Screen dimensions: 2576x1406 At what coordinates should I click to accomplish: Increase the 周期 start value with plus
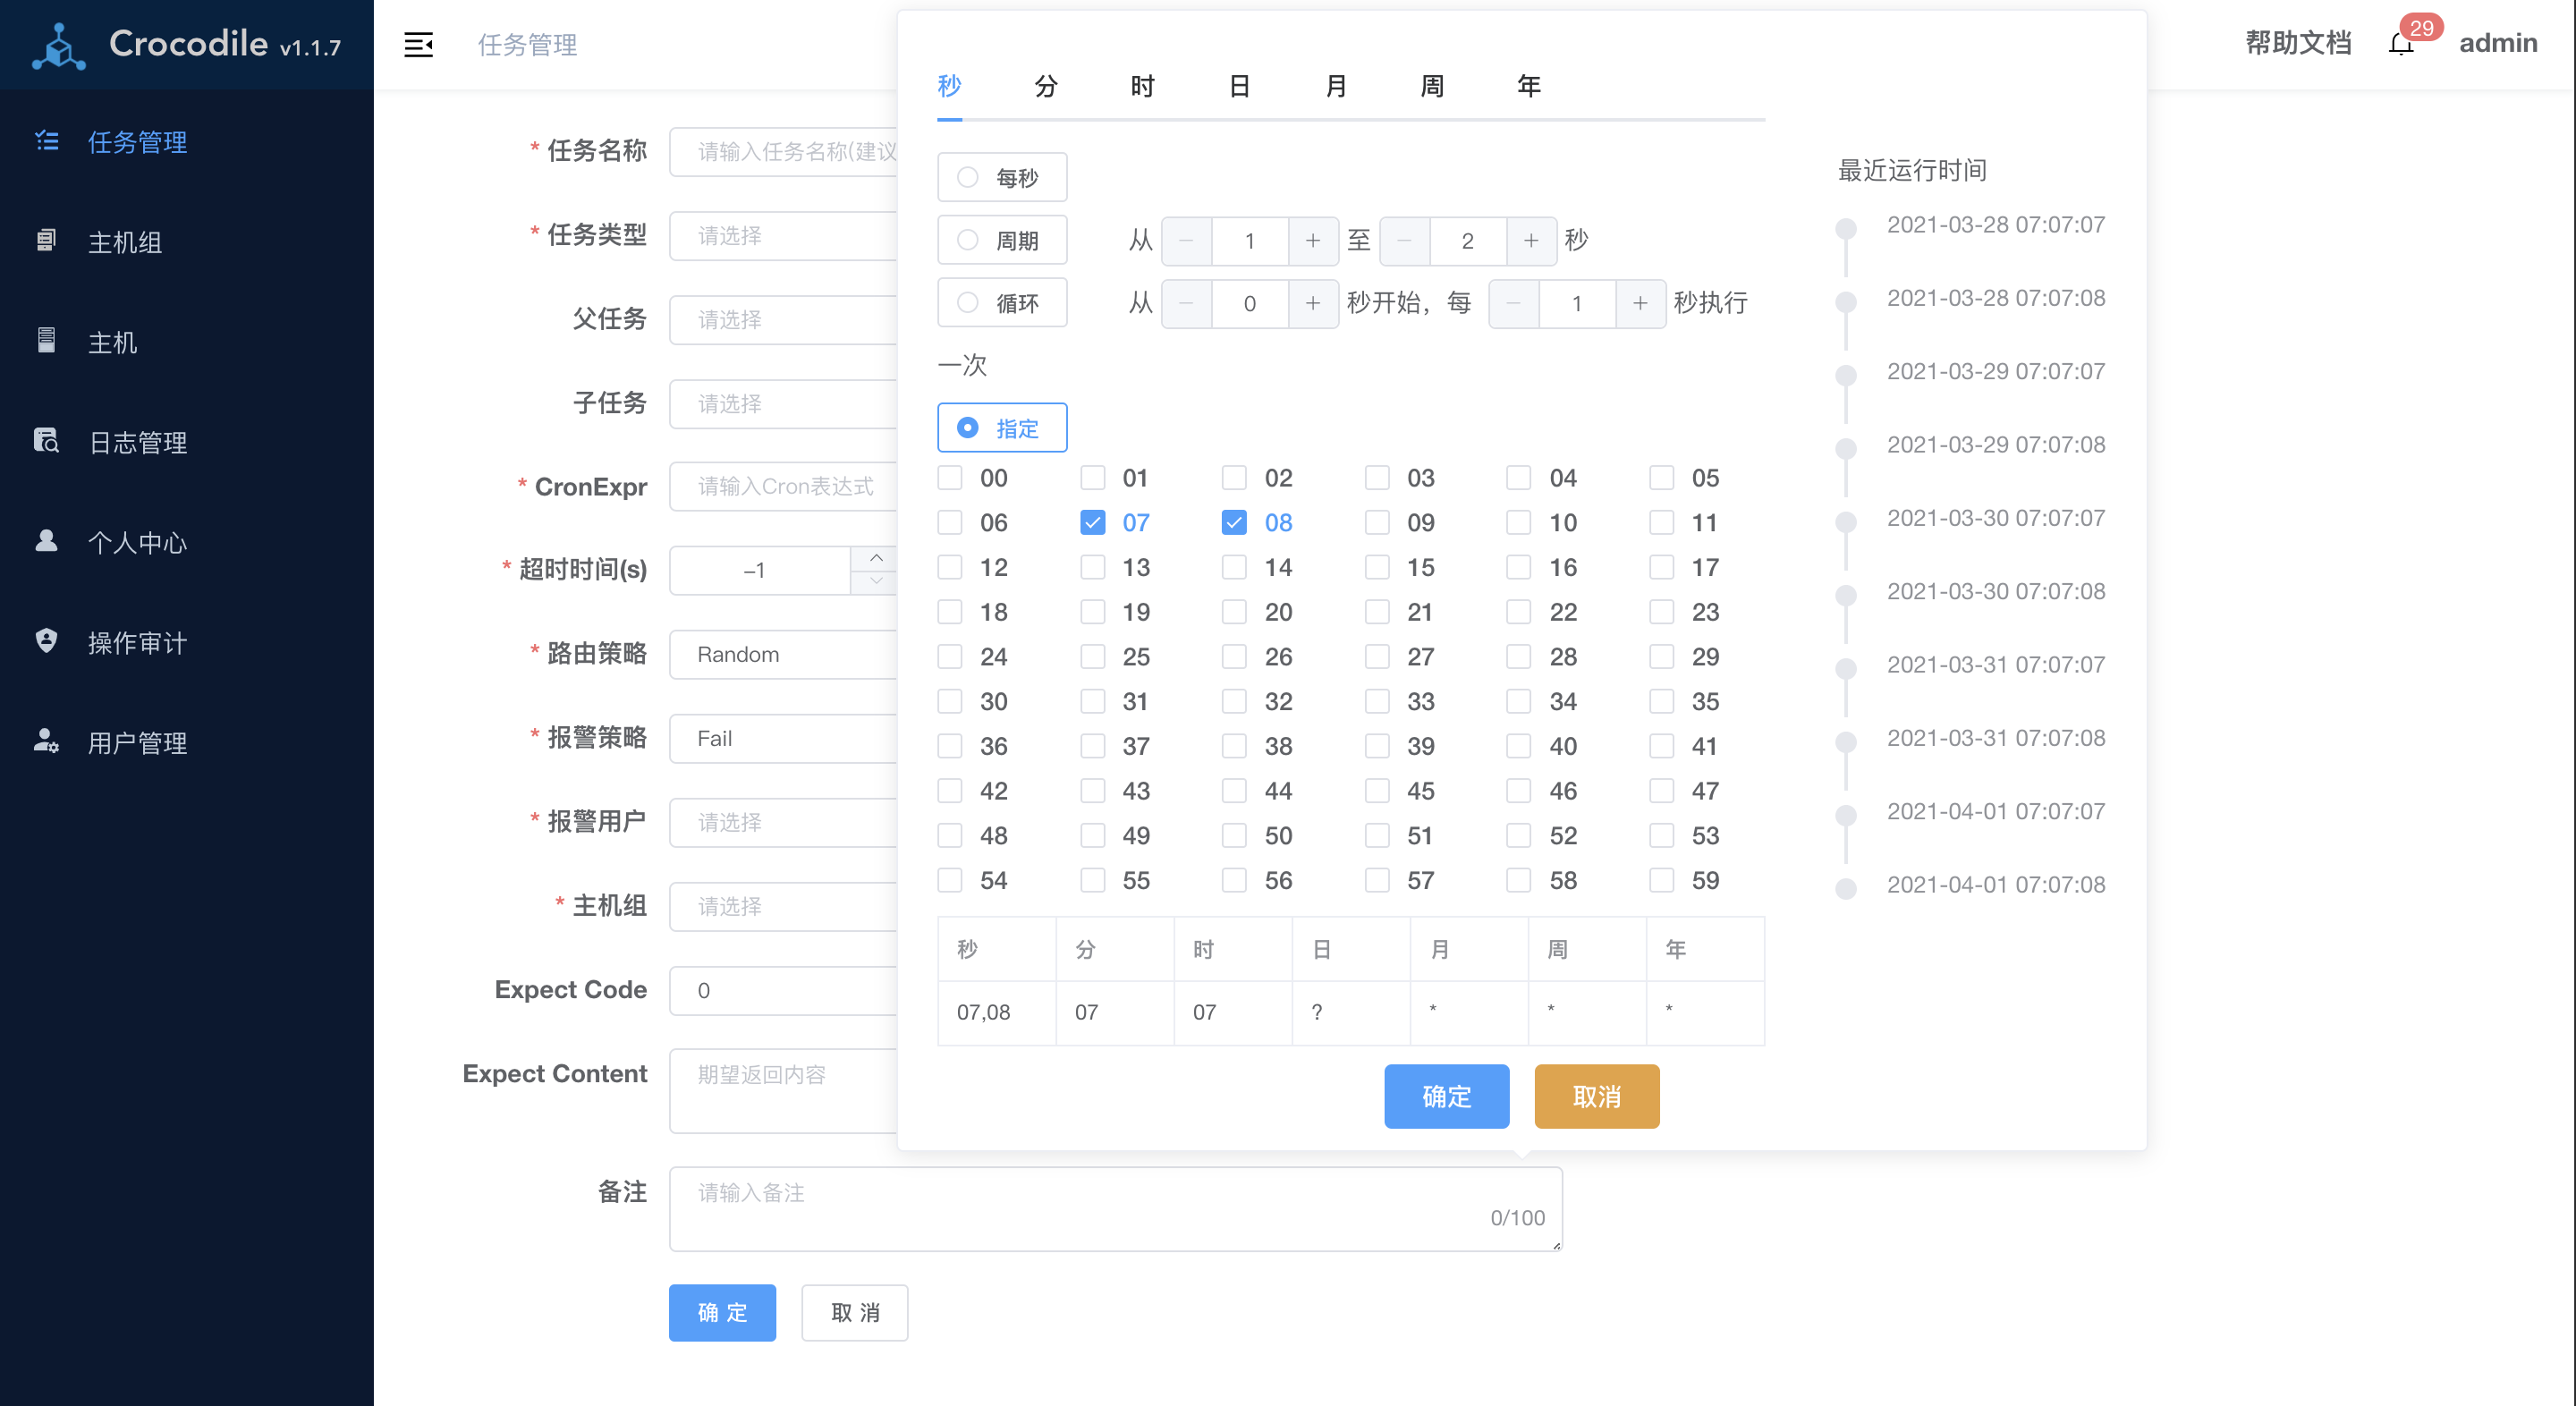click(x=1312, y=241)
